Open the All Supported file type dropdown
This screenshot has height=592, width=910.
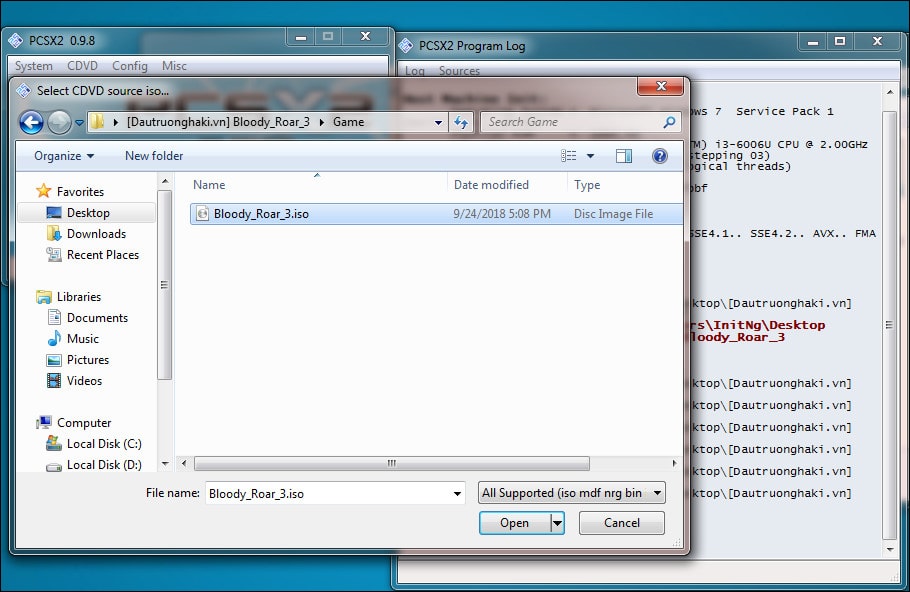click(x=572, y=493)
